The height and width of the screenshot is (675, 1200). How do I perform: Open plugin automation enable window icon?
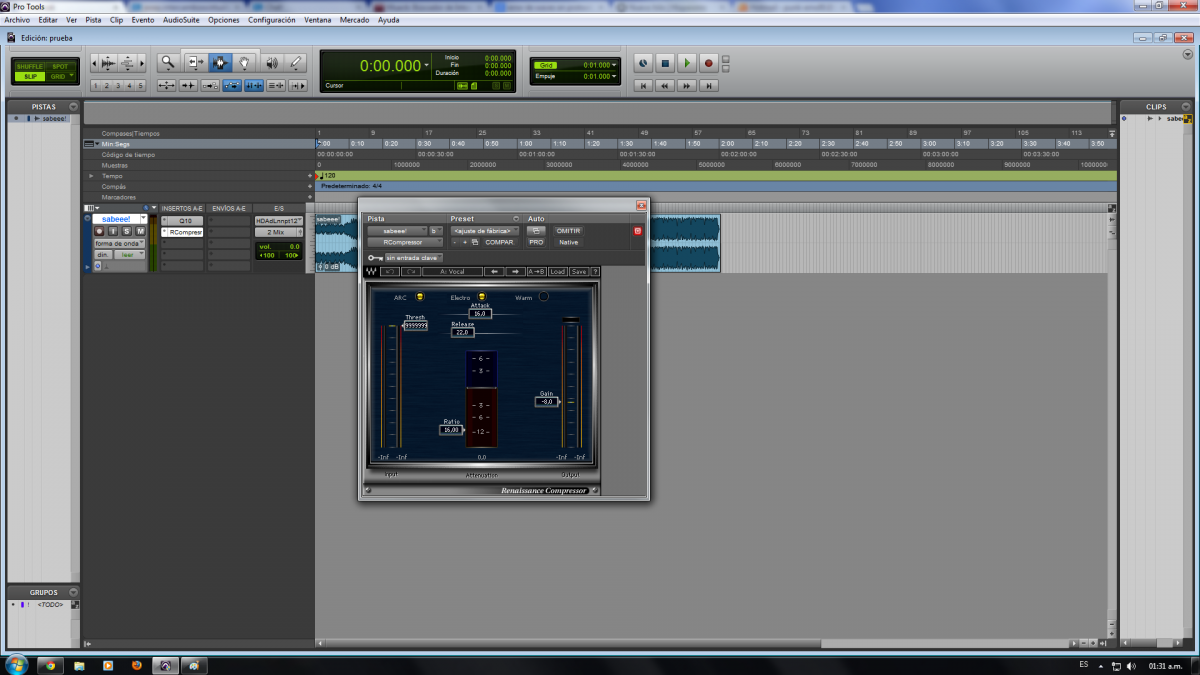536,231
